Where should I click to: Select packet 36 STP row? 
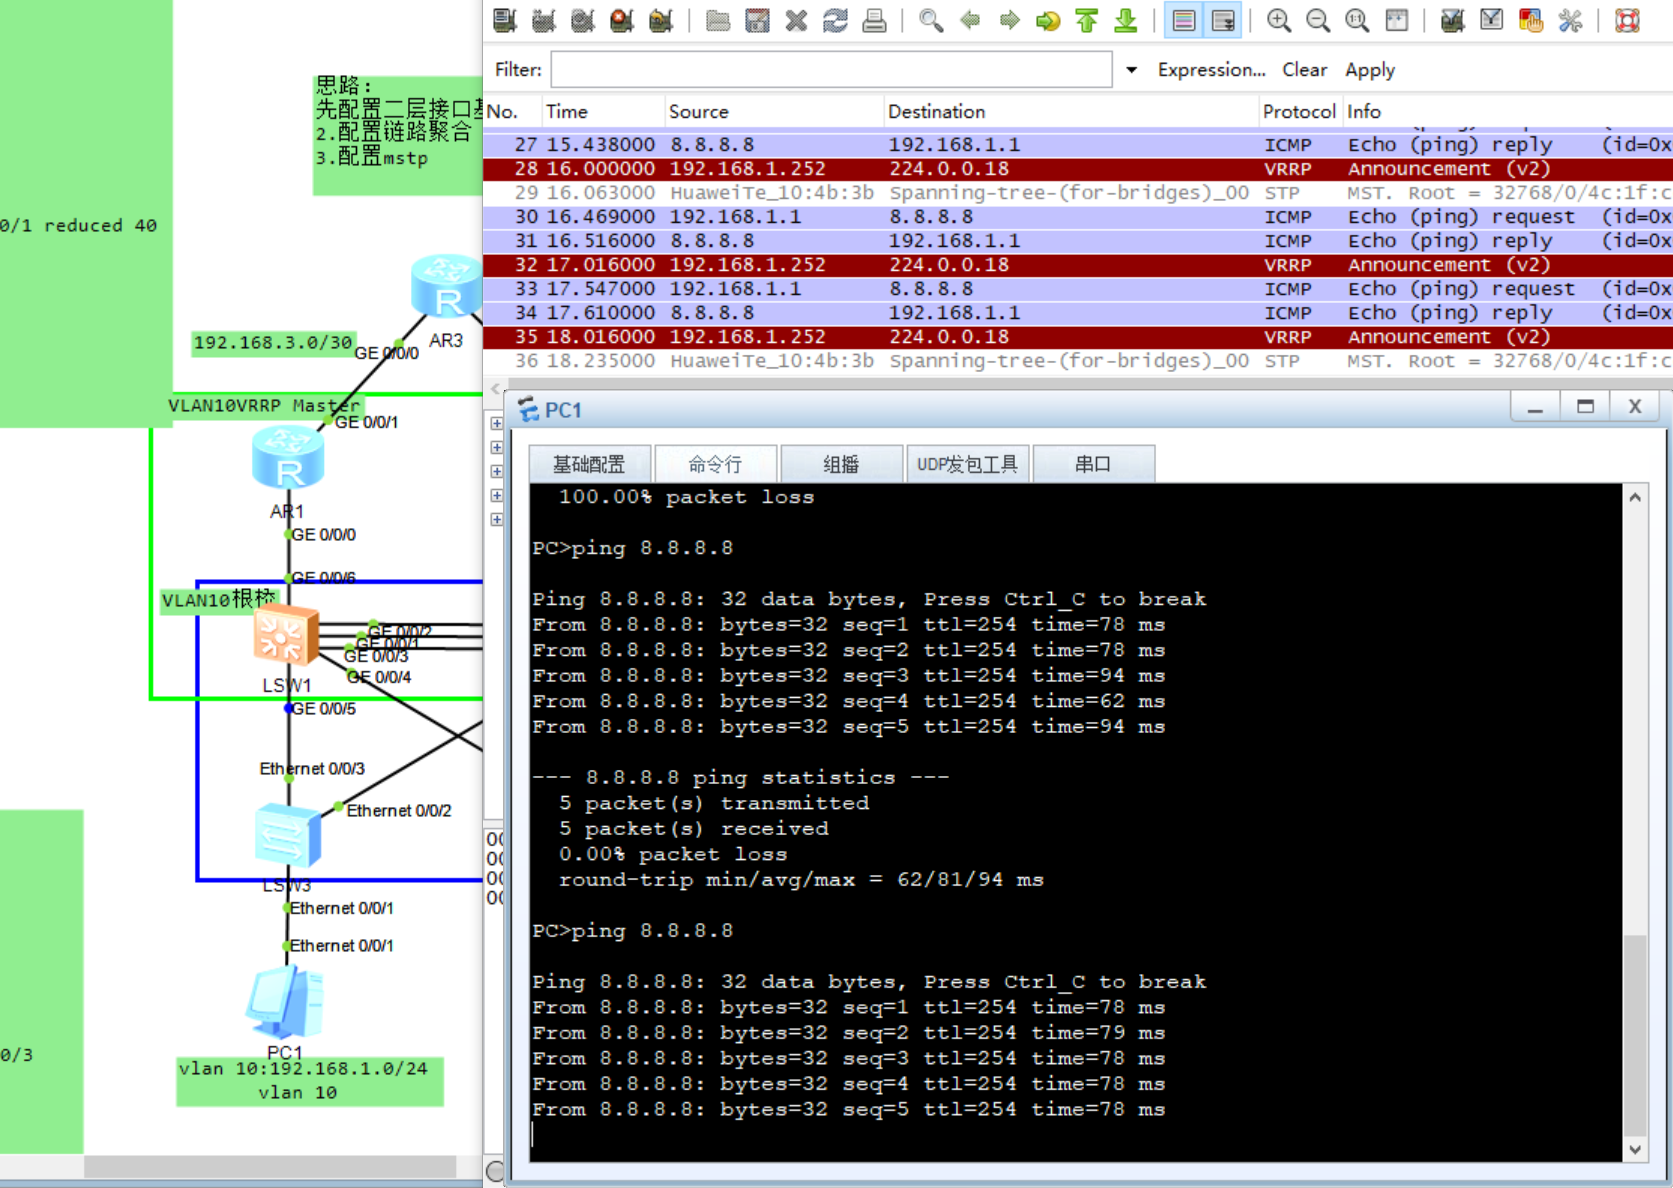pyautogui.click(x=1078, y=360)
